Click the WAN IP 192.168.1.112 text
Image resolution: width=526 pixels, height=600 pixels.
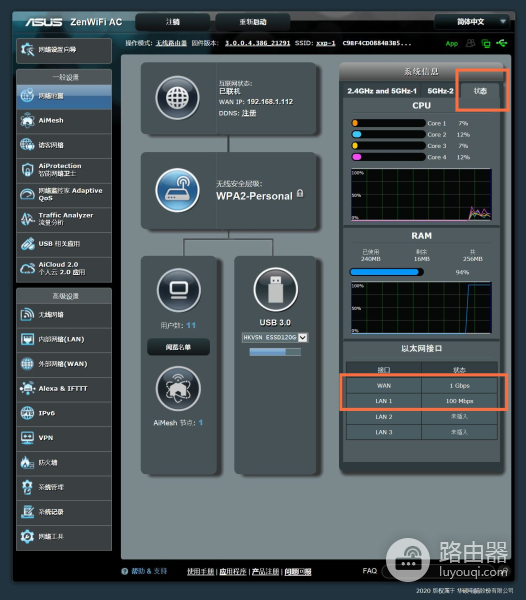click(270, 102)
